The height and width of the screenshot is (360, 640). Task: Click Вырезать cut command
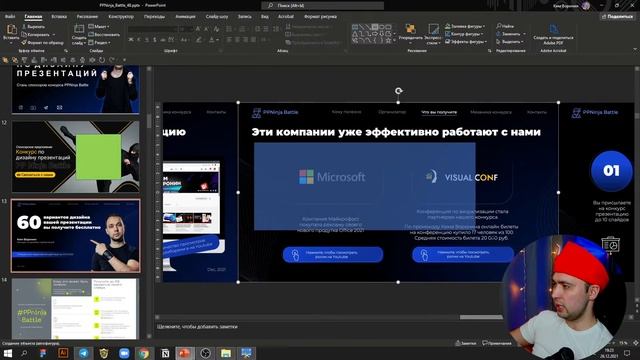[x=33, y=27]
